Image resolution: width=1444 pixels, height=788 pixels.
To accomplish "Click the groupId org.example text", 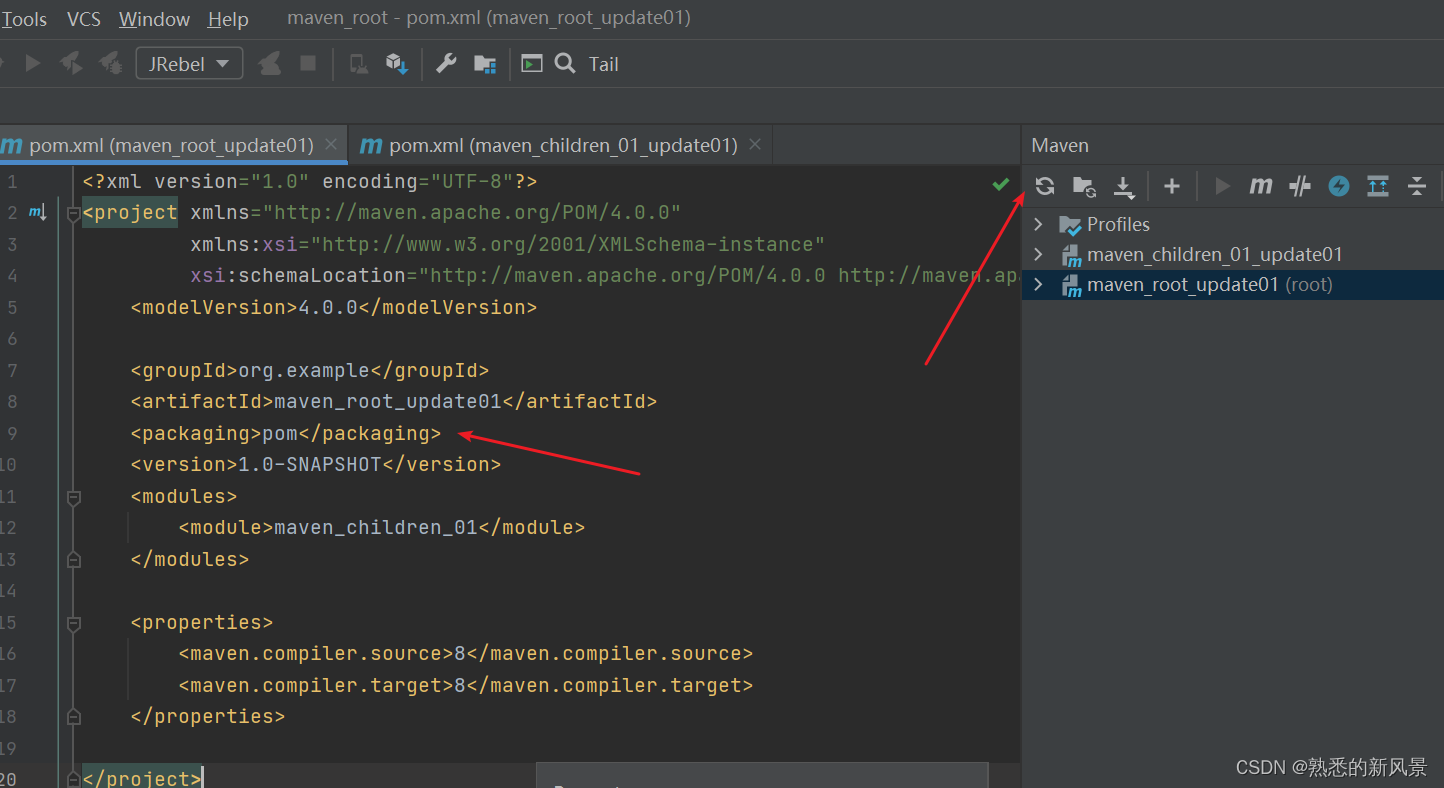I will [304, 370].
